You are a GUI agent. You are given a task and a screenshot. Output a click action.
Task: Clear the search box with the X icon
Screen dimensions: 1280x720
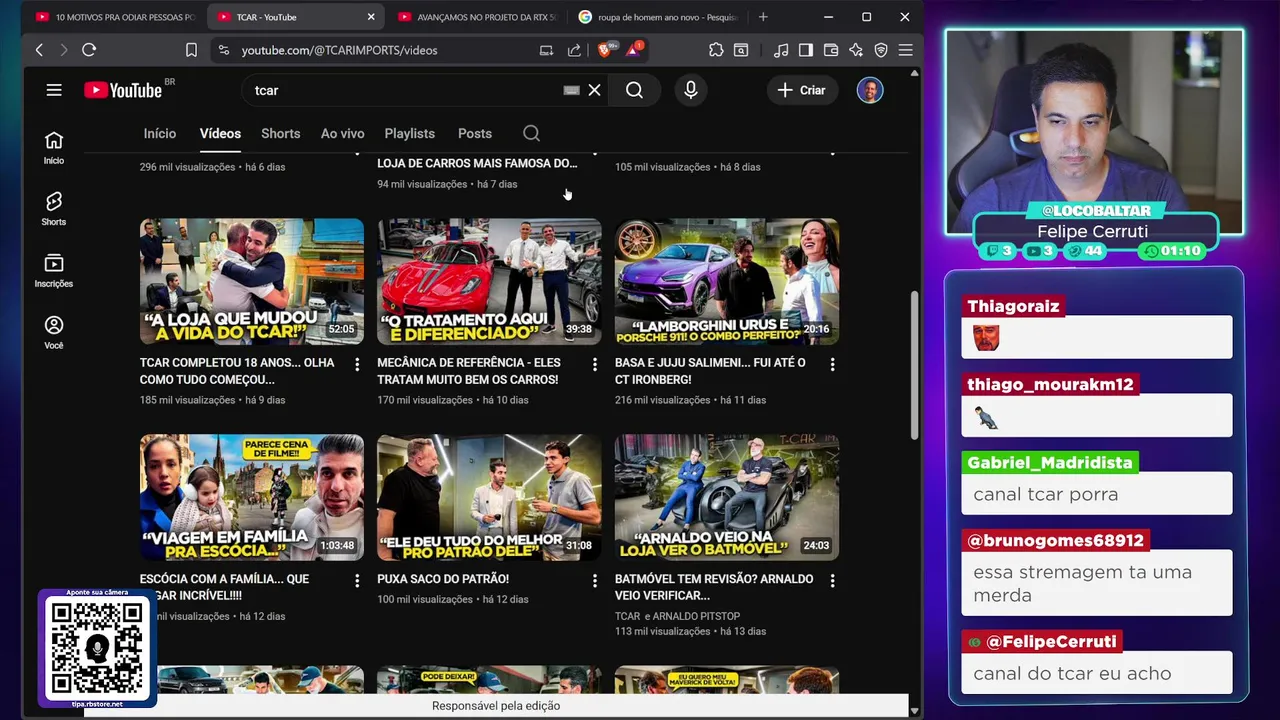[594, 90]
